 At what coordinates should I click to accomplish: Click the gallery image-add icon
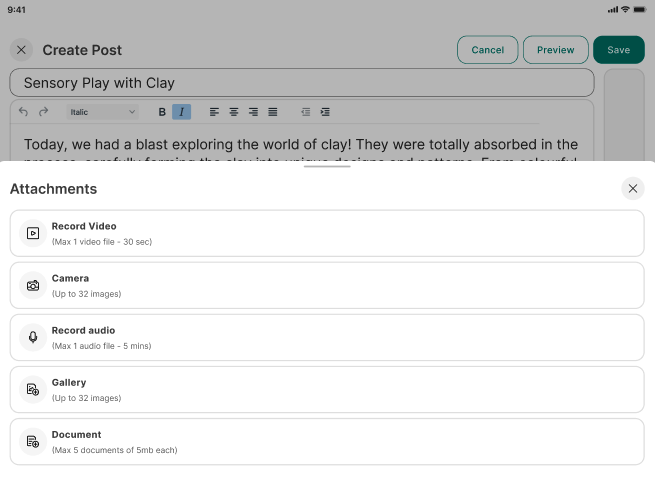tap(33, 389)
